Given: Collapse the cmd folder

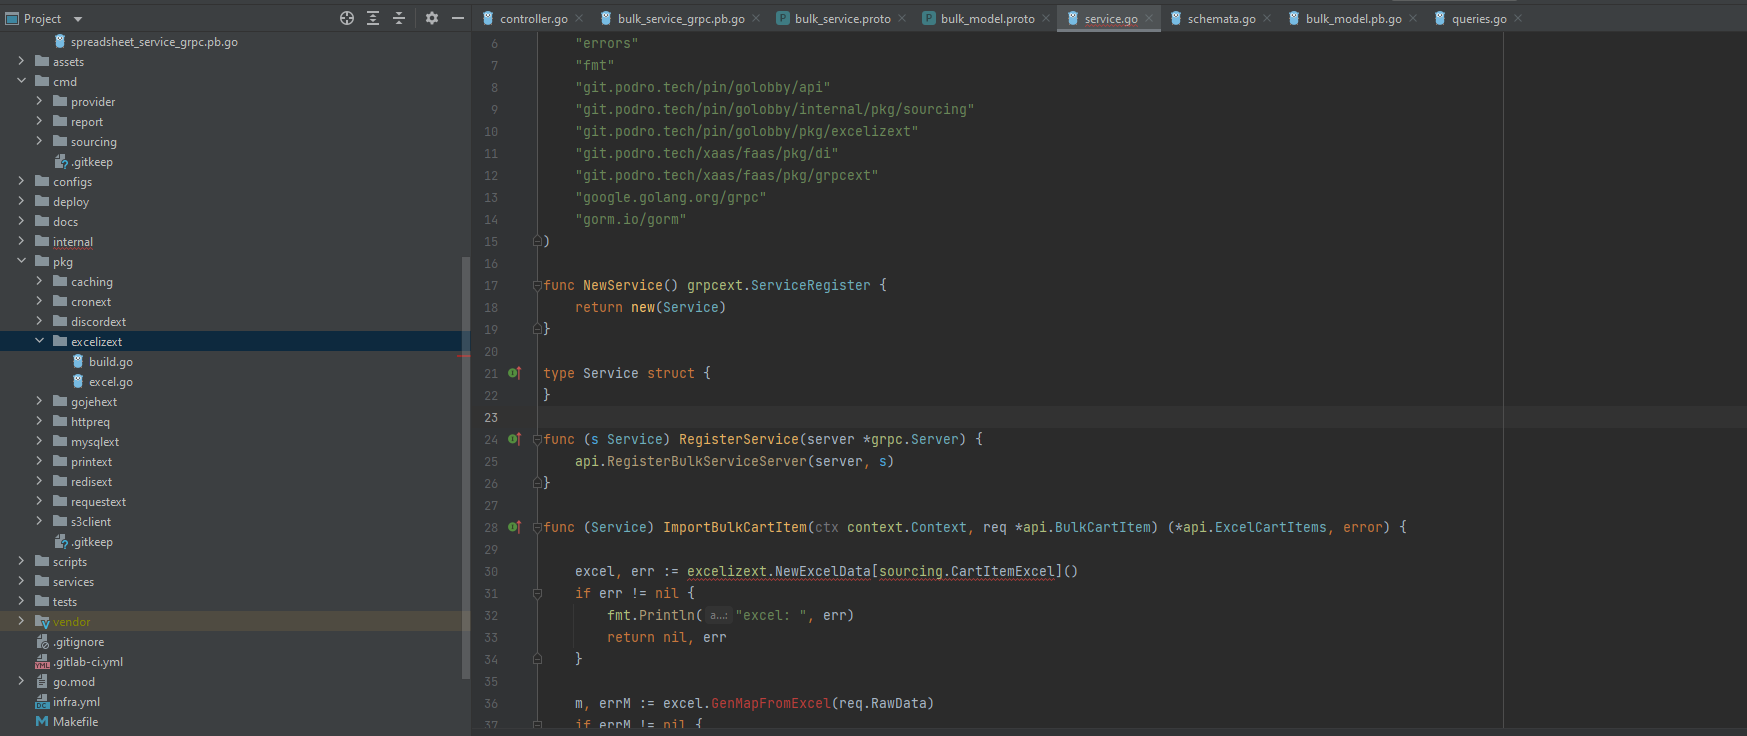Looking at the screenshot, I should coord(21,81).
